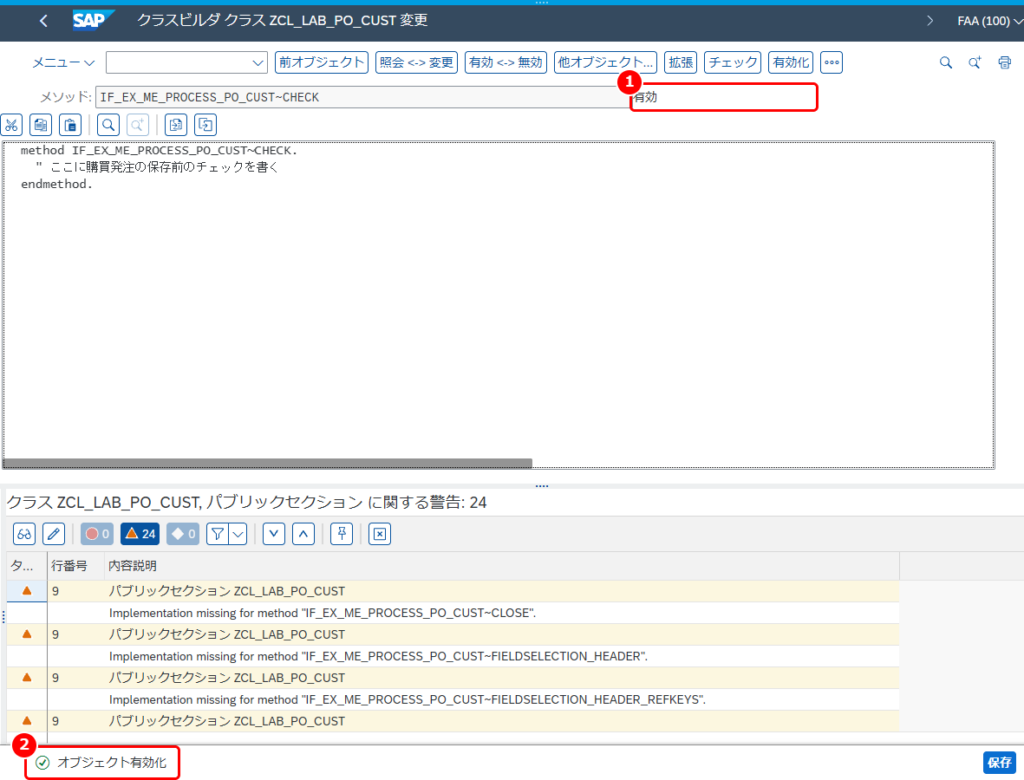Click the メソッド name field
Screen dimensions: 1024x780
tap(362, 97)
